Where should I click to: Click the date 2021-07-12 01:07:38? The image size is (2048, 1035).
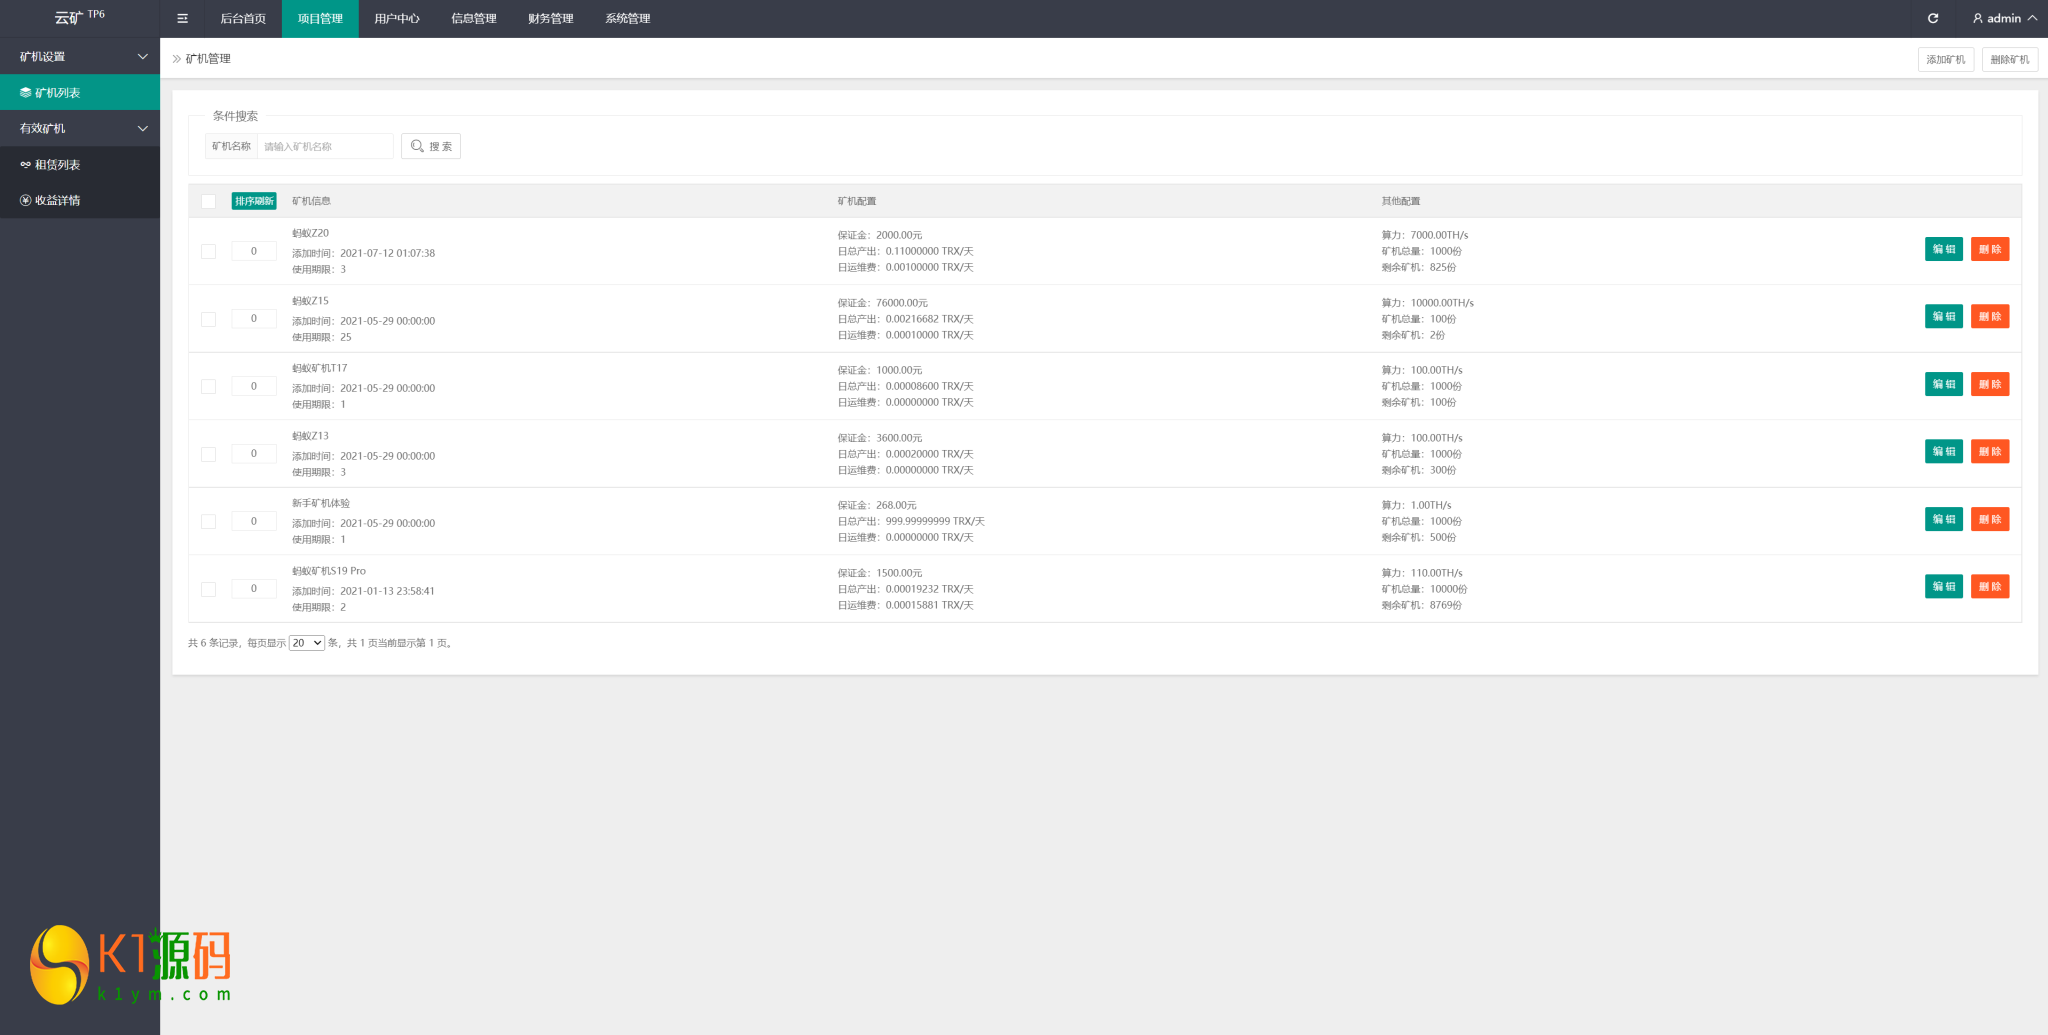(388, 253)
